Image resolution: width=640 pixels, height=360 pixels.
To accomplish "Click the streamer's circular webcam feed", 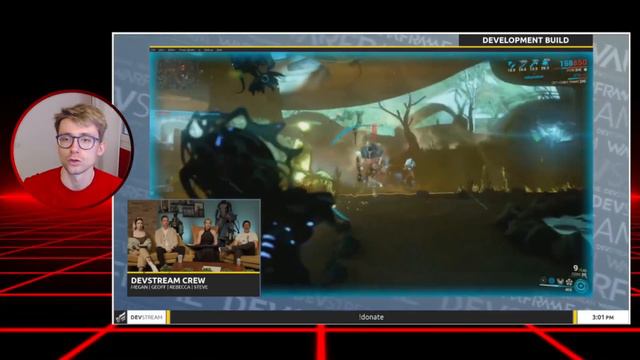I will tap(71, 149).
